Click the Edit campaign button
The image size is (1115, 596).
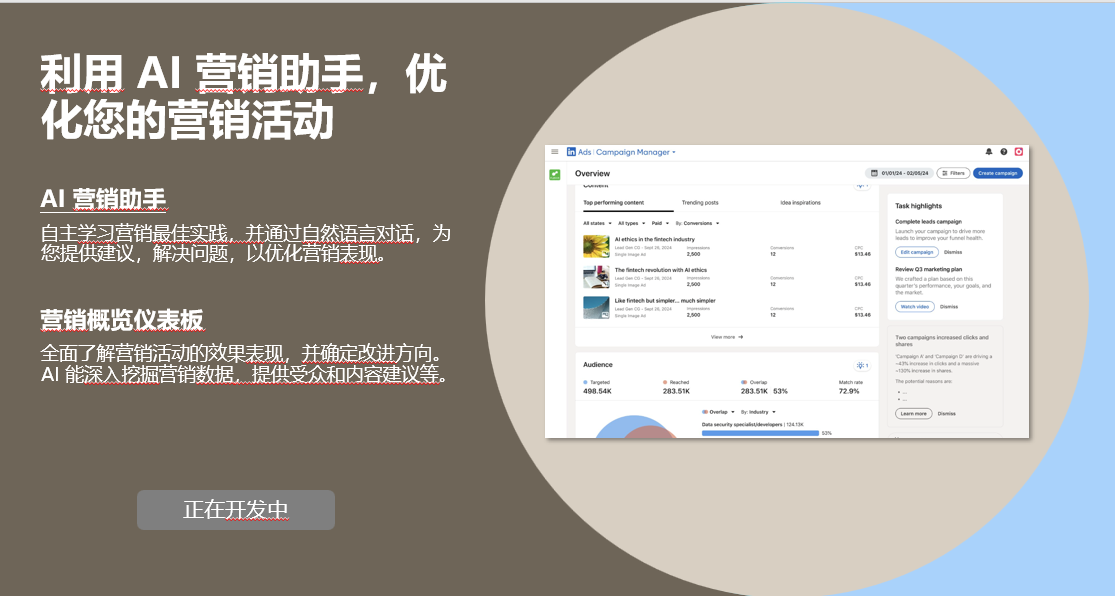point(917,252)
